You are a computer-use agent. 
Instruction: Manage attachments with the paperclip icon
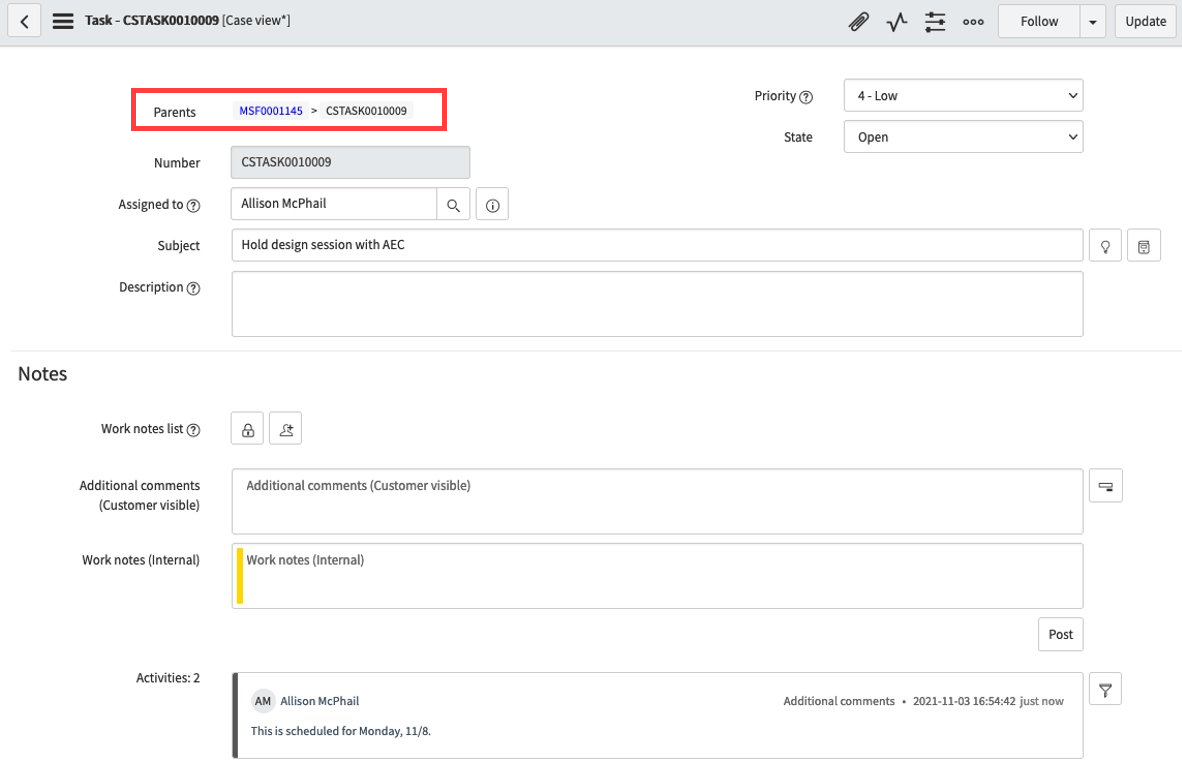(858, 22)
